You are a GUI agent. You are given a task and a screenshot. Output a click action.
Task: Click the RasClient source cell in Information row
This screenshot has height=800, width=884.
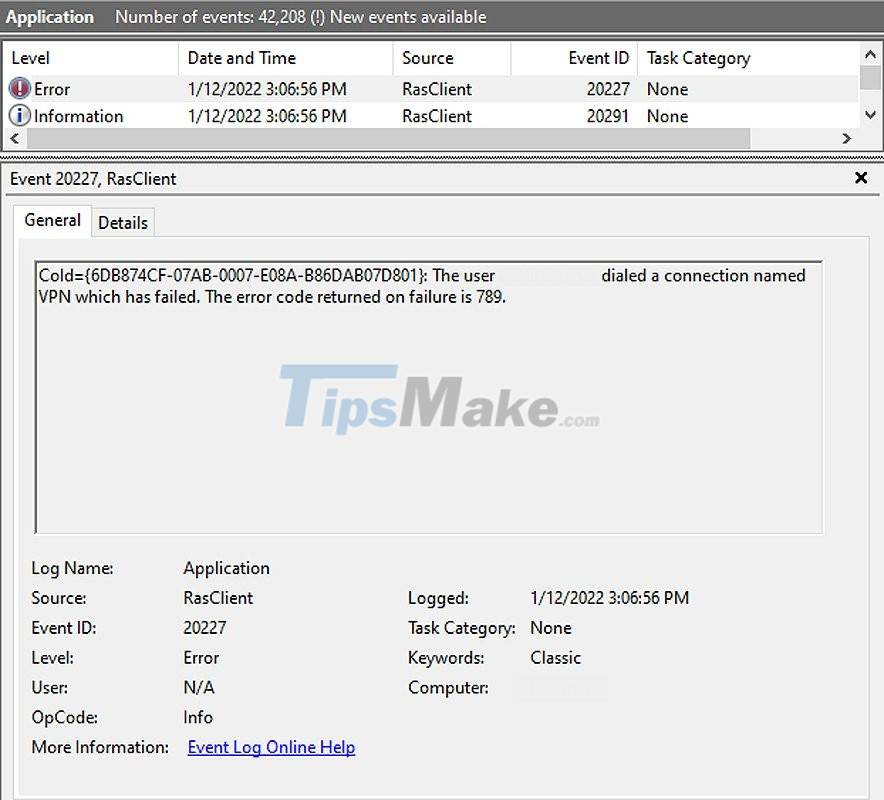pos(437,116)
